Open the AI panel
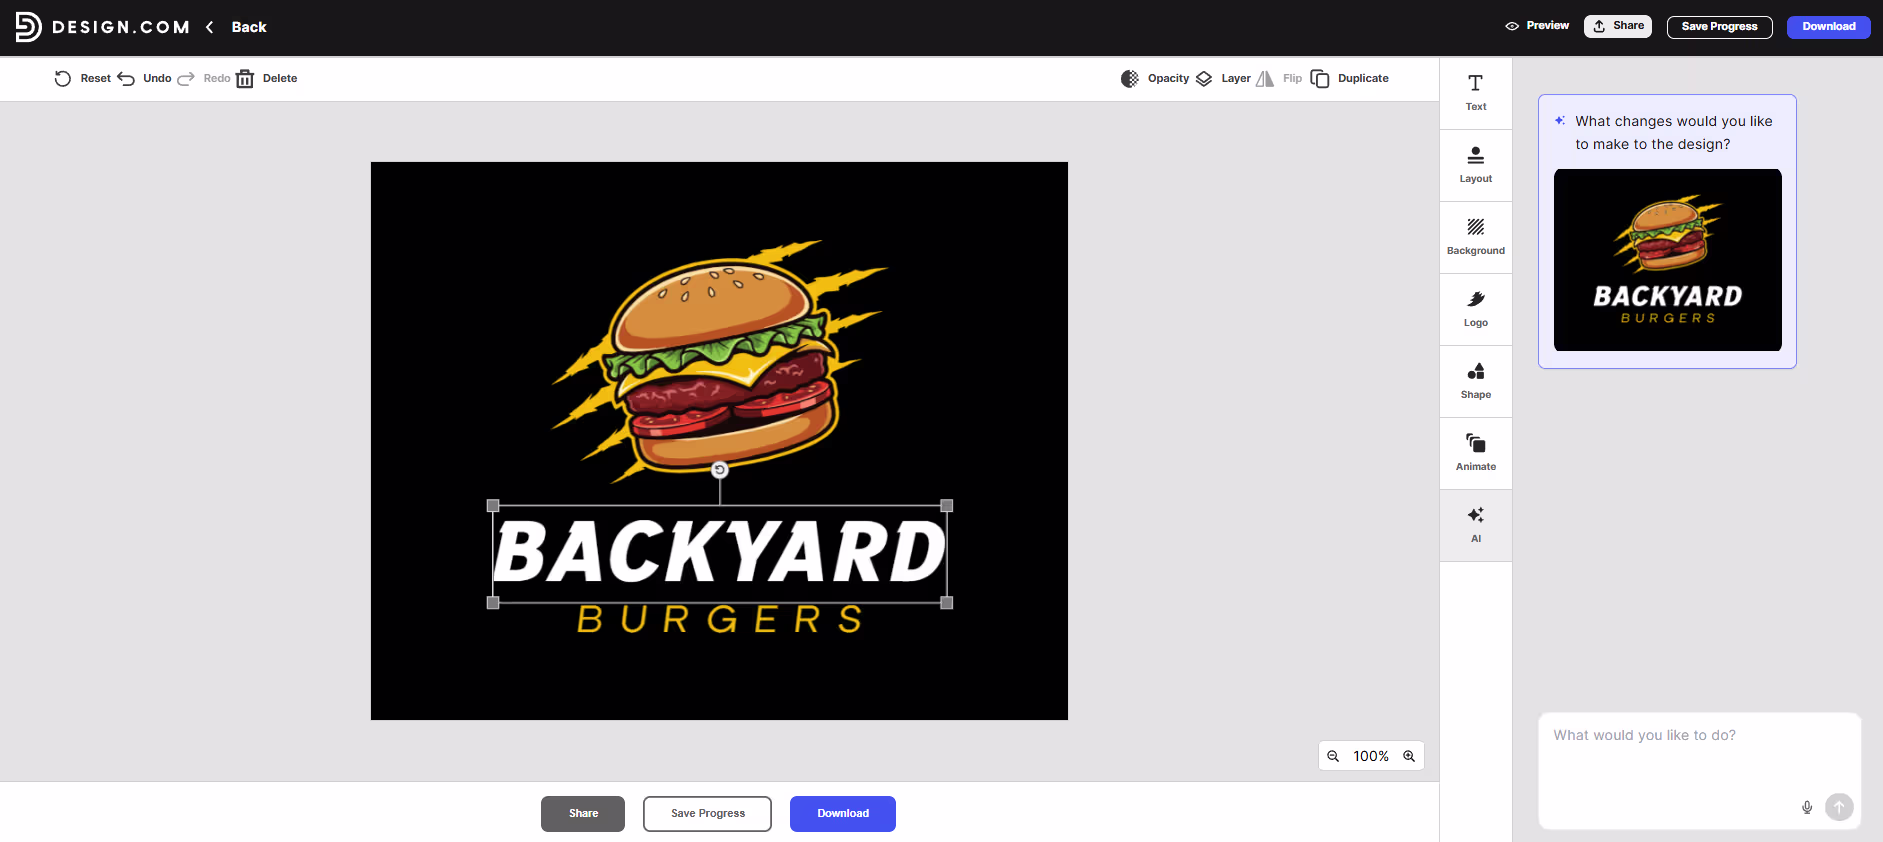The height and width of the screenshot is (842, 1883). pyautogui.click(x=1476, y=525)
